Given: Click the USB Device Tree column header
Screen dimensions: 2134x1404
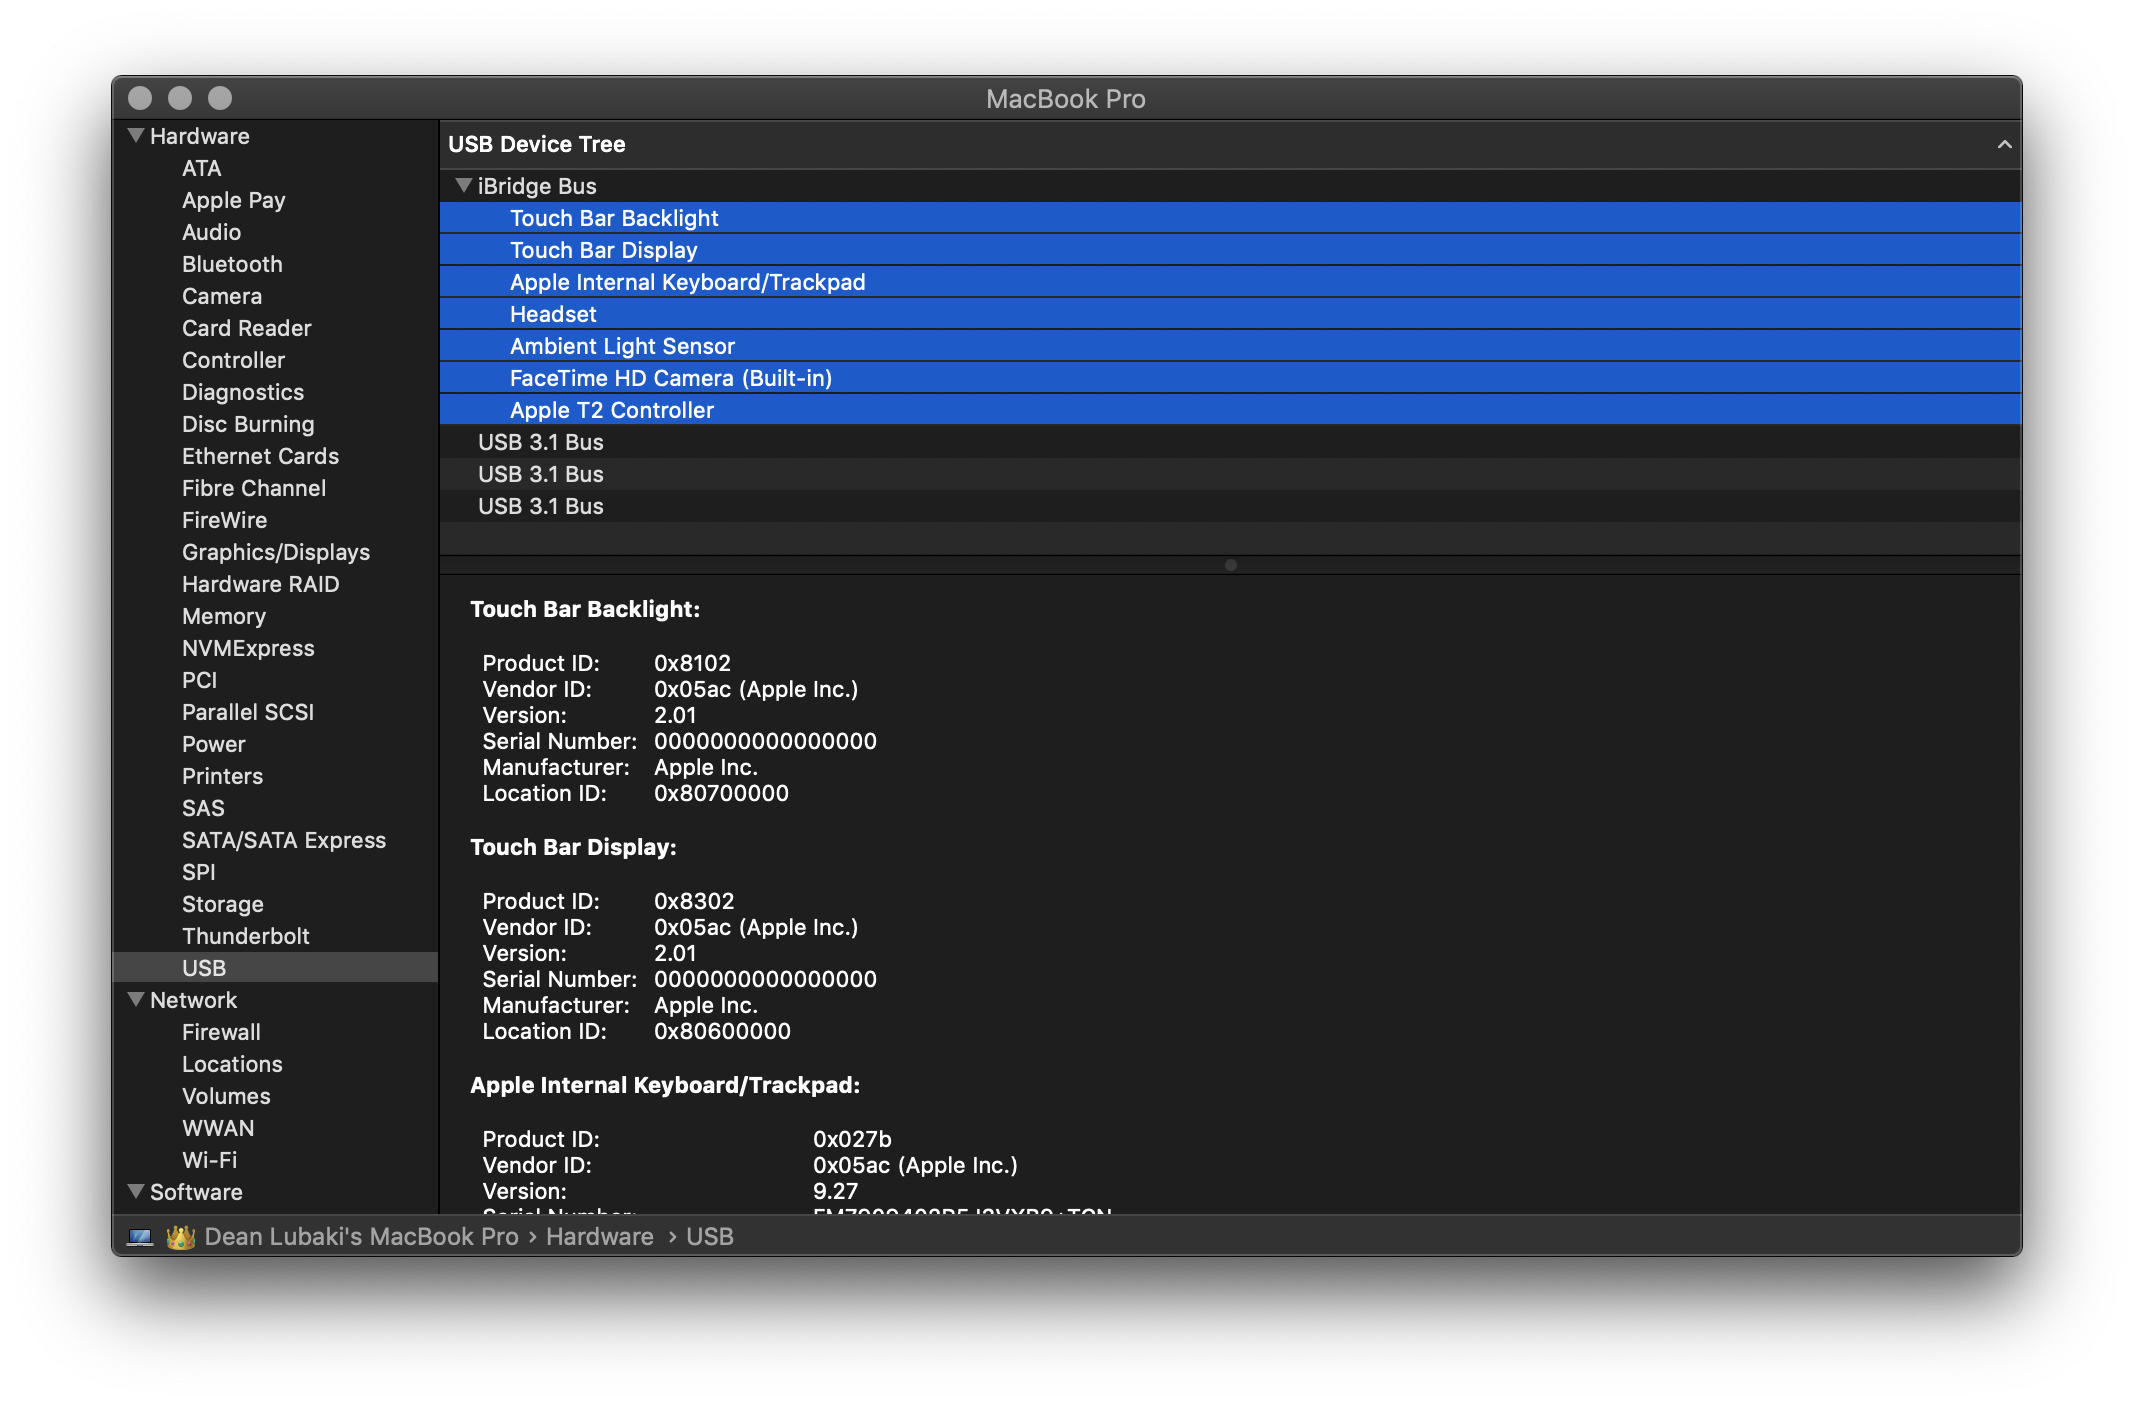Looking at the screenshot, I should pos(1230,144).
